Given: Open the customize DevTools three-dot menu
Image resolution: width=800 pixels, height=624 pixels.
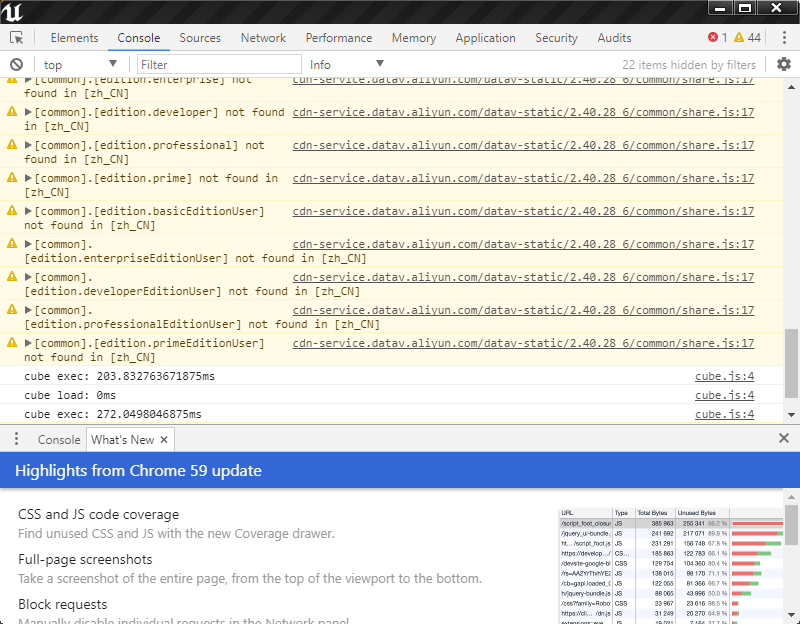Looking at the screenshot, I should coord(784,37).
